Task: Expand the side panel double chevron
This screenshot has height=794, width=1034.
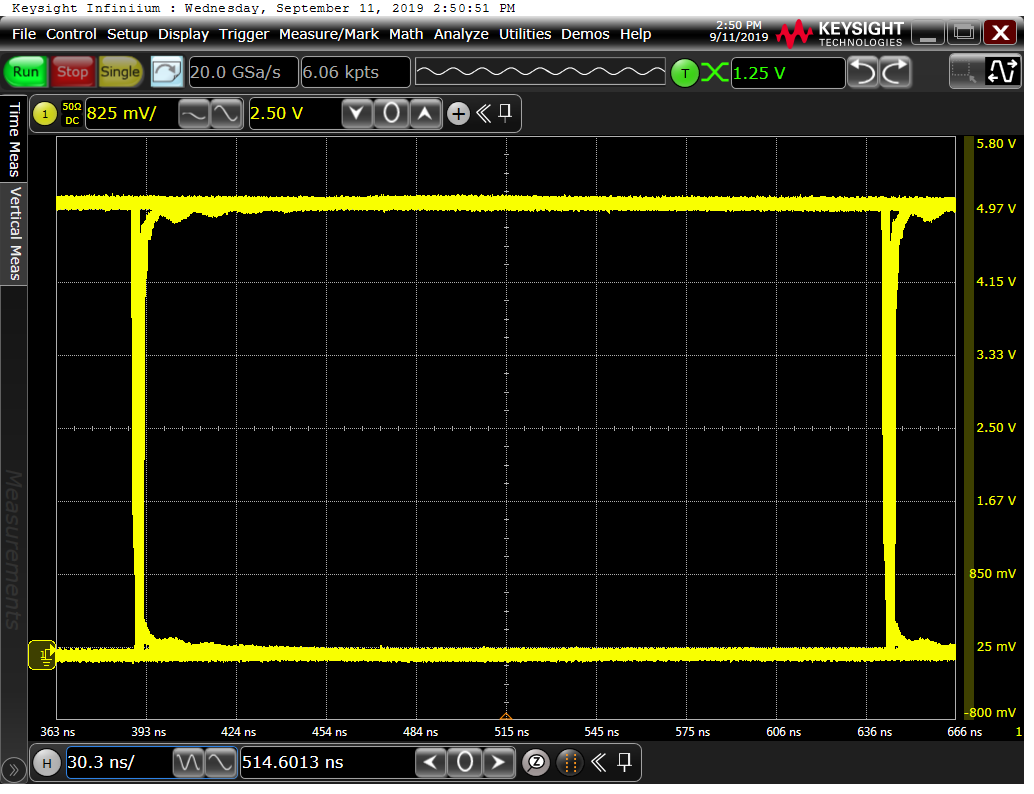Action: (x=14, y=770)
